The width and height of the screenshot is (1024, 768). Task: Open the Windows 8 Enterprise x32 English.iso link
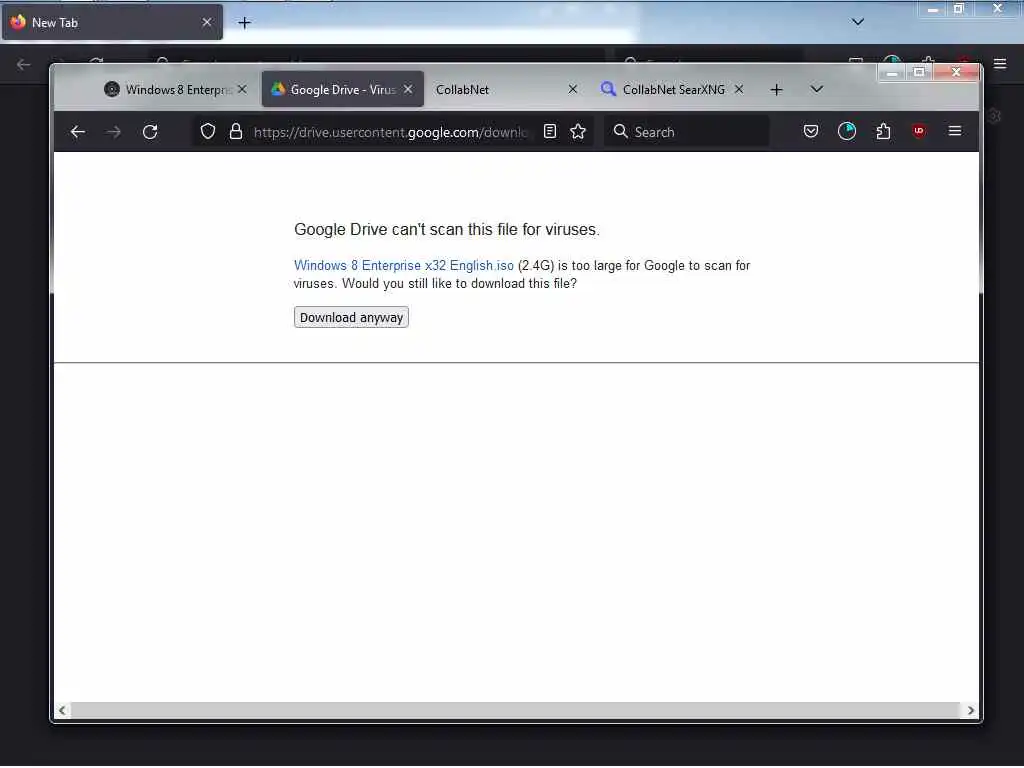coord(404,266)
